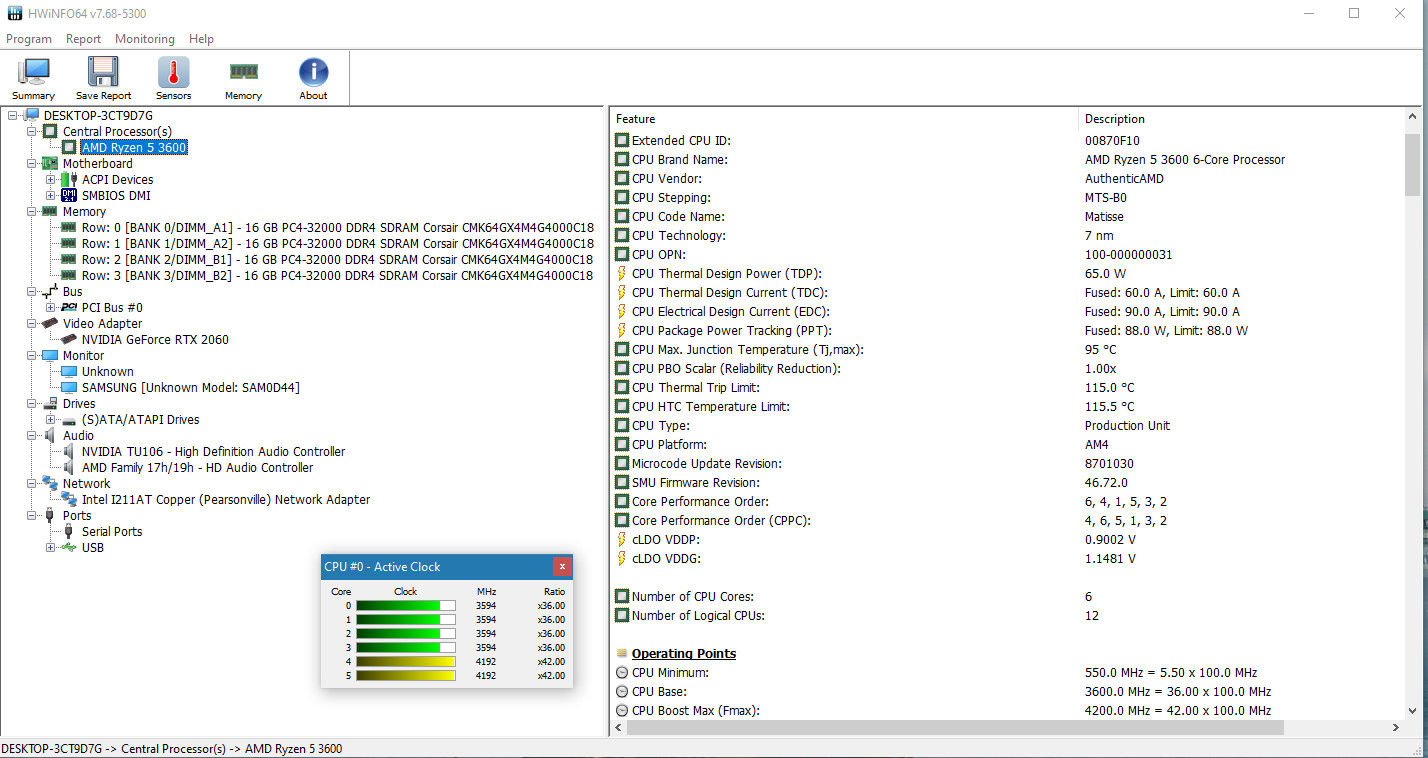Viewport: 1428px width, 758px height.
Task: Collapse the Memory tree branch
Action: click(31, 212)
